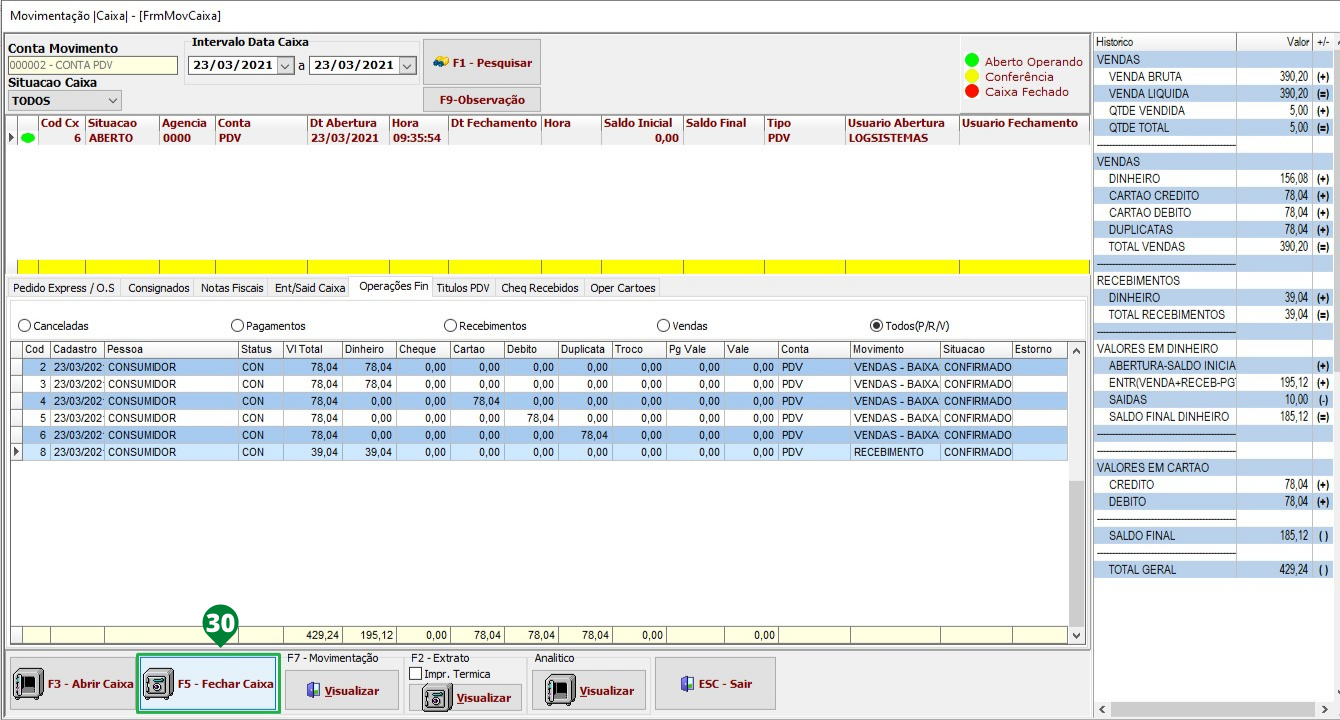Switch to the Notas Fiscais tab
Viewport: 1340px width, 720px height.
pos(232,288)
